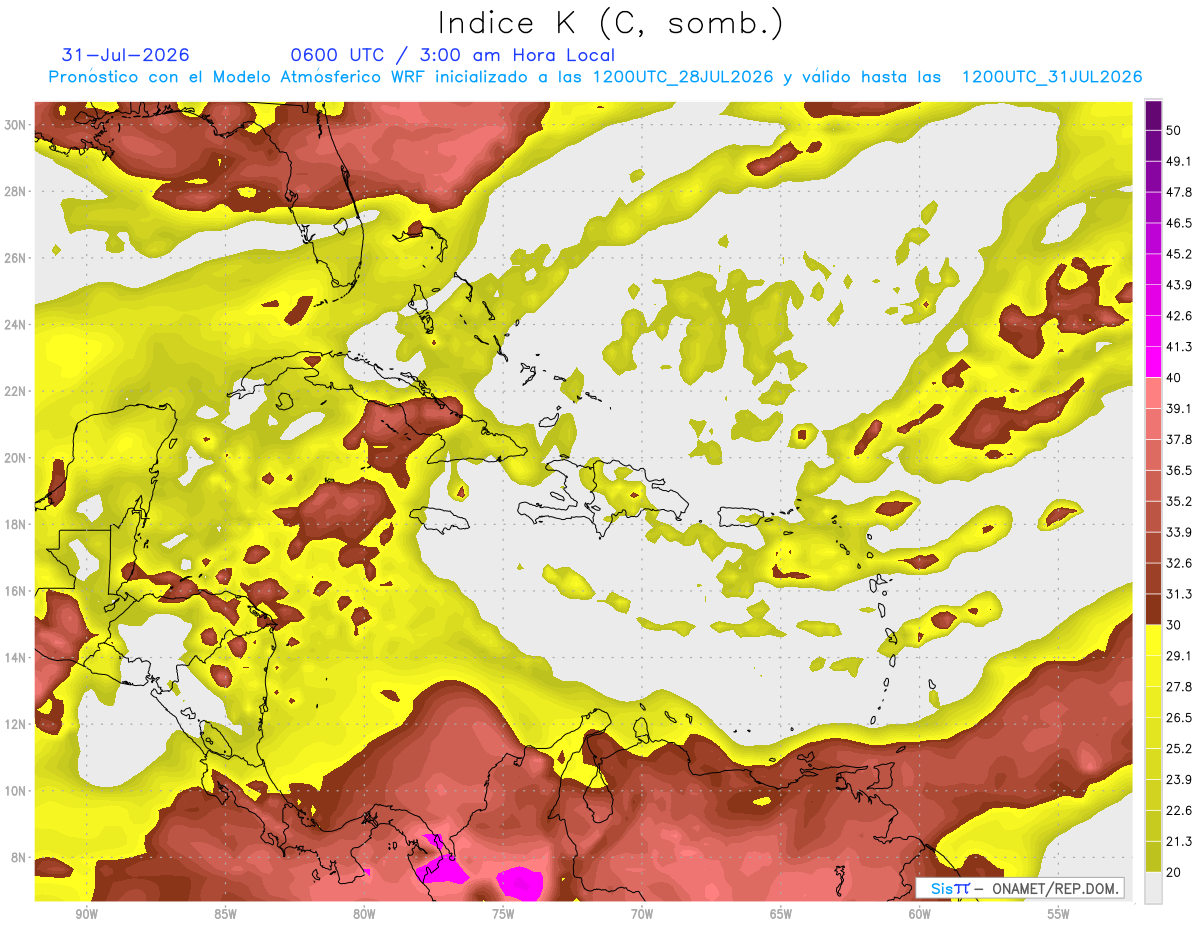The width and height of the screenshot is (1200, 927).
Task: Pick the light gray swatch below 20
Action: (x=1153, y=888)
